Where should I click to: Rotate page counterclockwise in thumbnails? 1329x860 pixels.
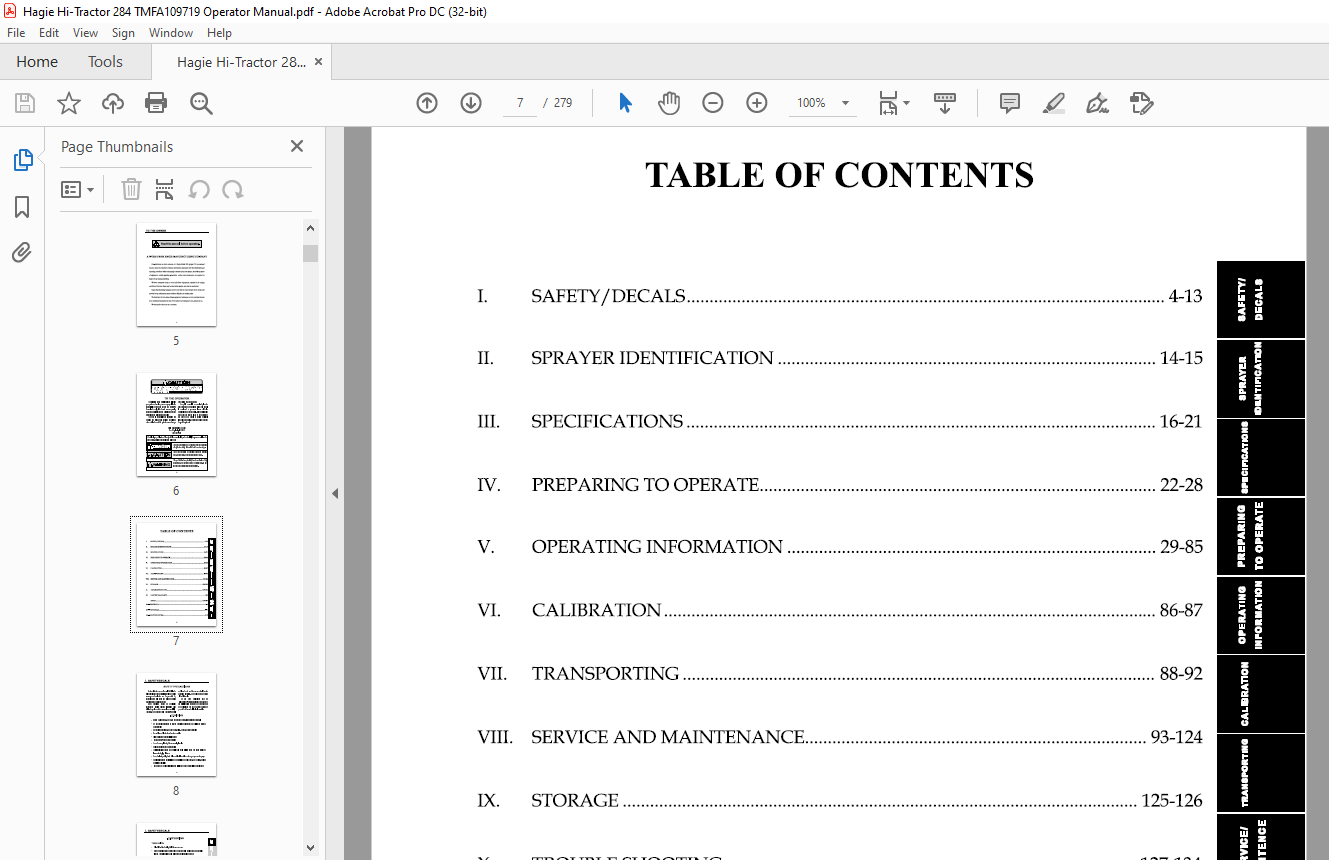(199, 189)
